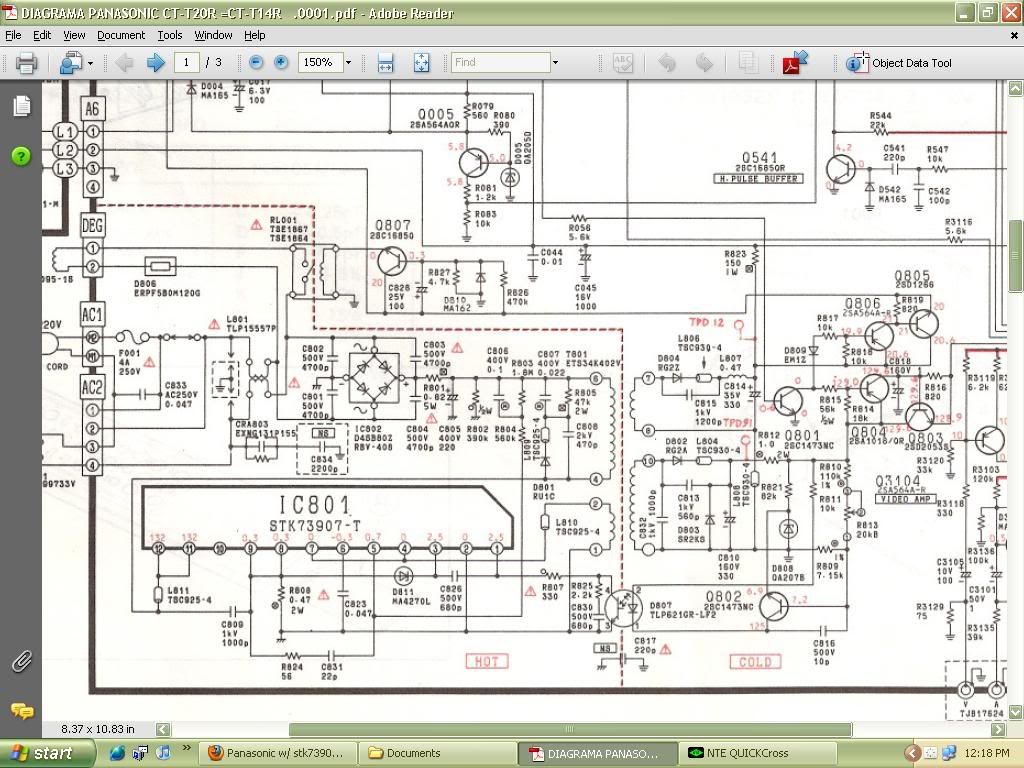Click the VIDEO AMP label
This screenshot has height=768, width=1024.
(x=904, y=499)
